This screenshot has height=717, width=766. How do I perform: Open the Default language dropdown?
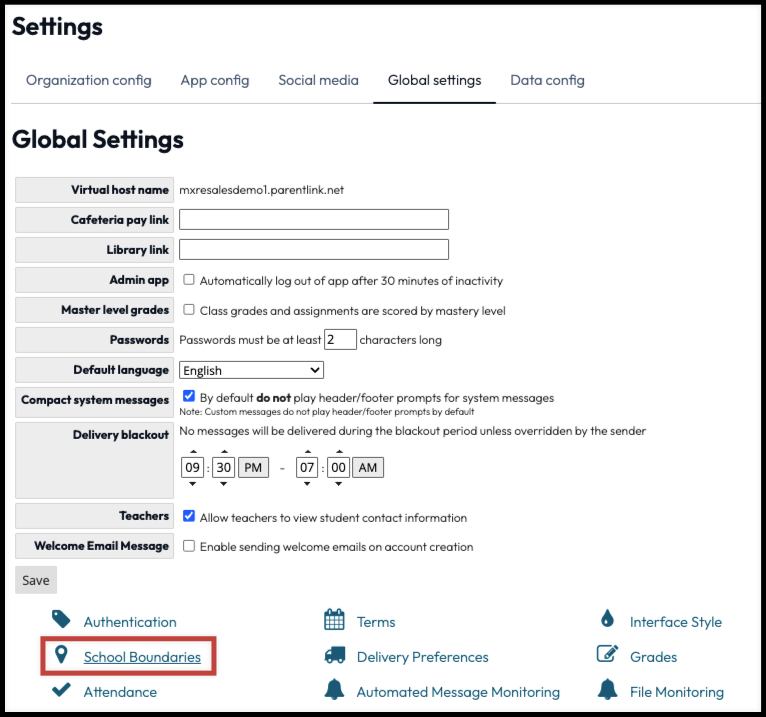251,370
